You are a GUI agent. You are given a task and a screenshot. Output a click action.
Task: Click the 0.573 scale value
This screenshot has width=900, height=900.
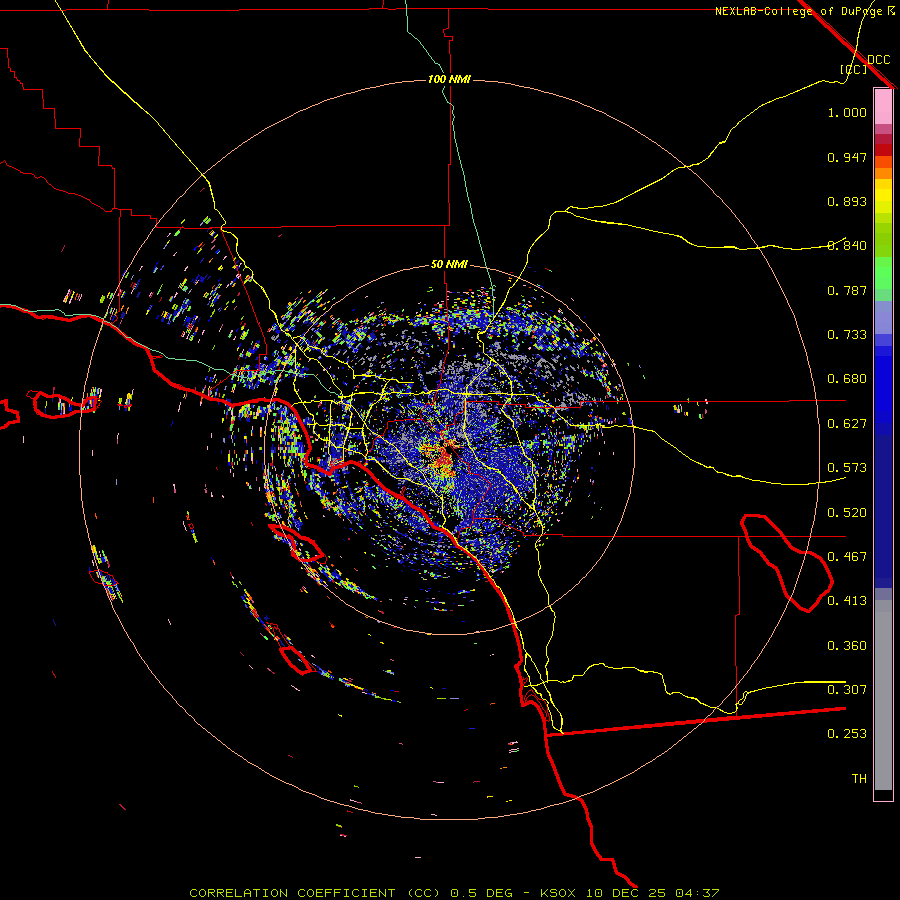(x=847, y=468)
